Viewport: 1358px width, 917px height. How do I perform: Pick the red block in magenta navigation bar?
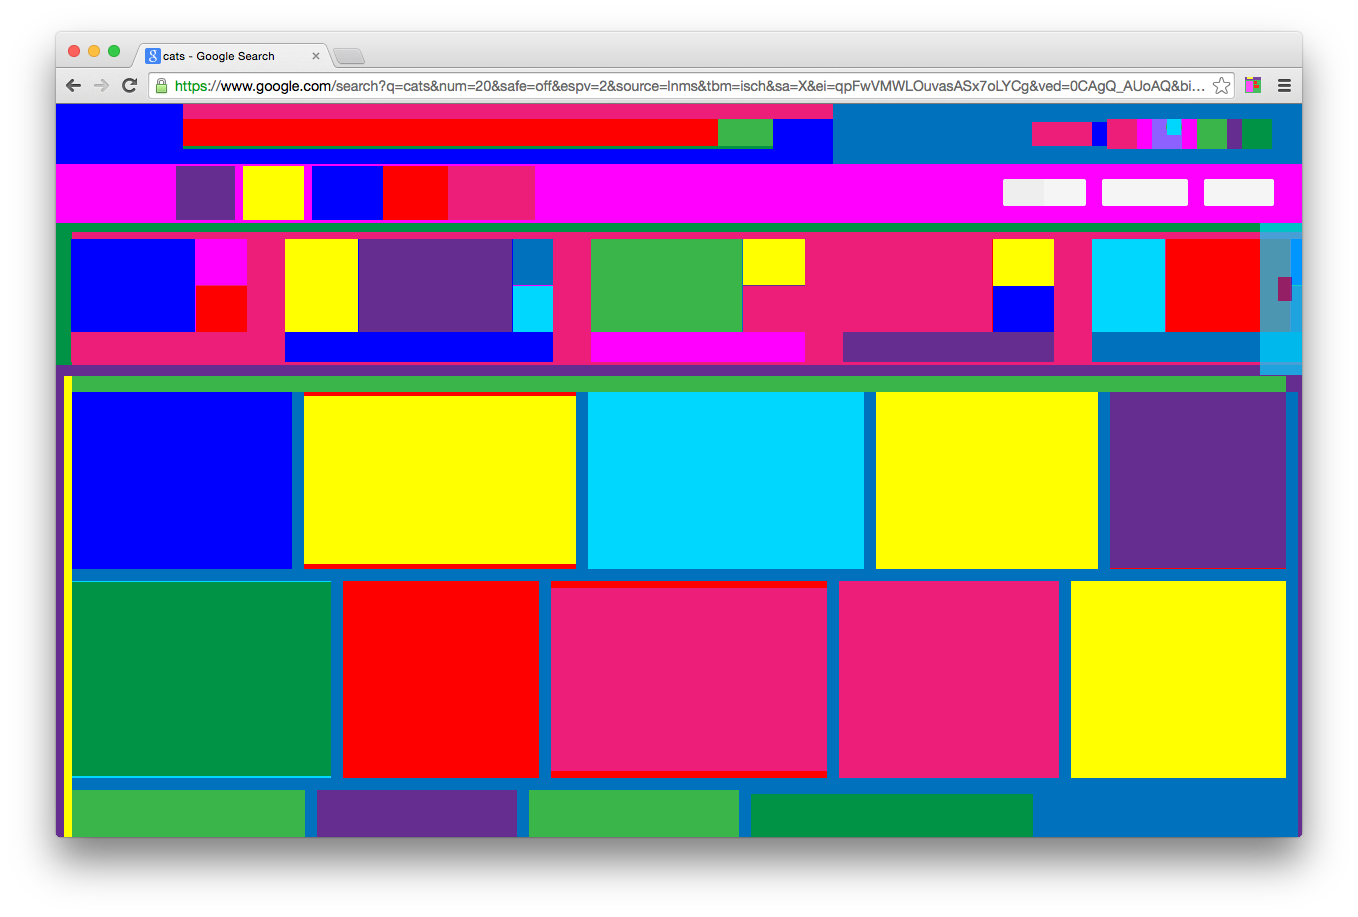coord(415,192)
